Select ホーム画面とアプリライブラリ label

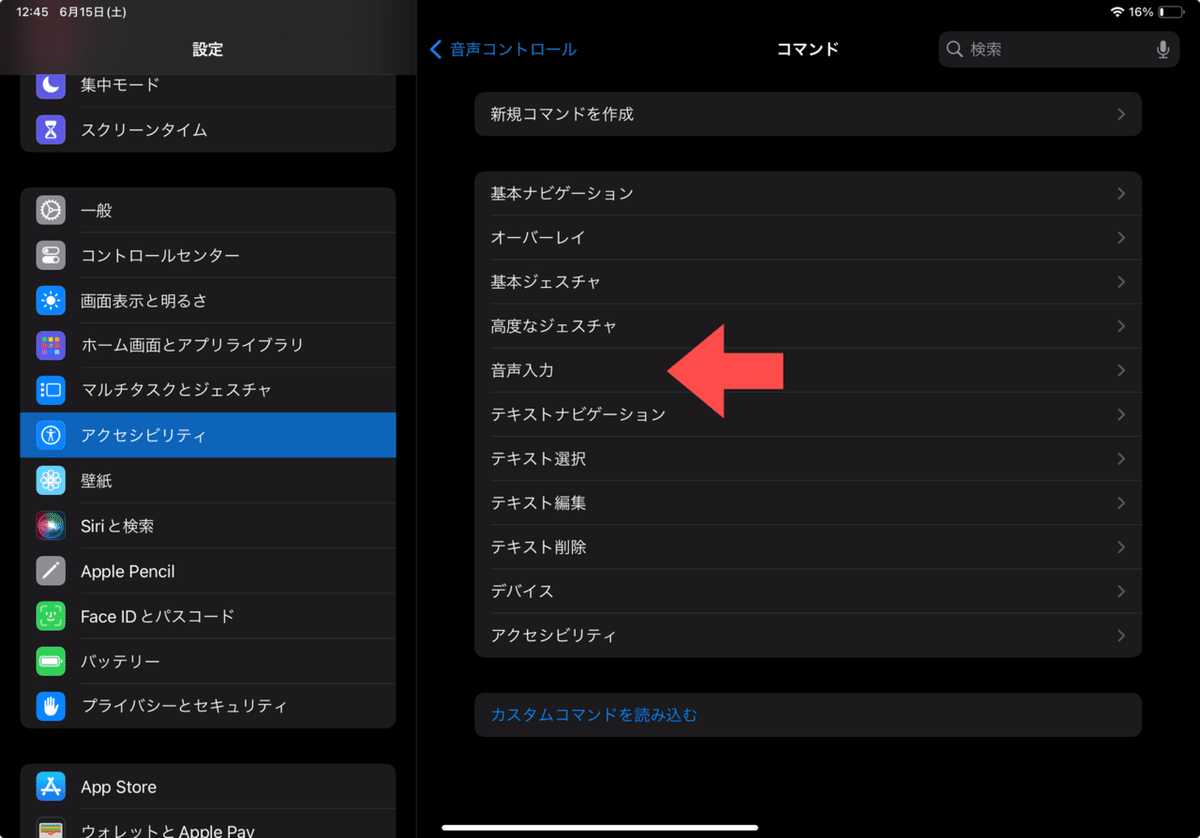coord(192,345)
